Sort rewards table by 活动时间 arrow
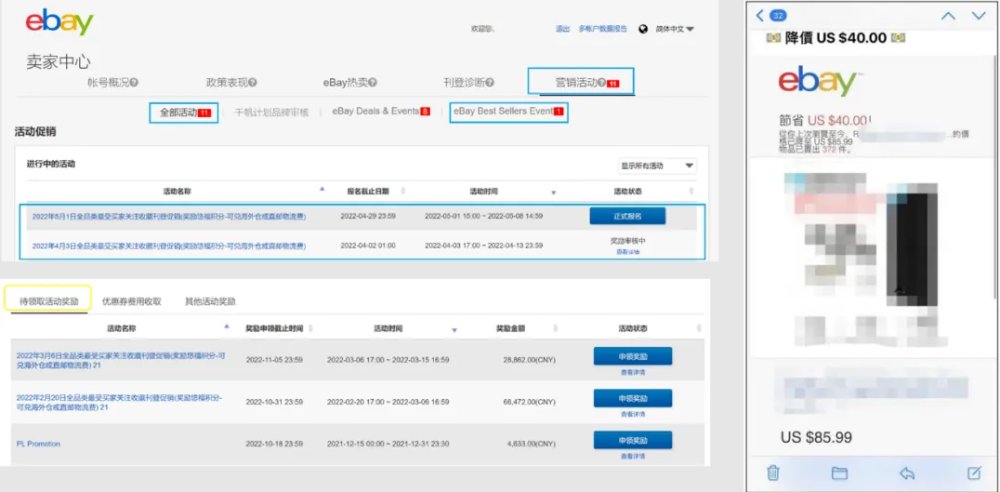The width and height of the screenshot is (1000, 492). [454, 331]
